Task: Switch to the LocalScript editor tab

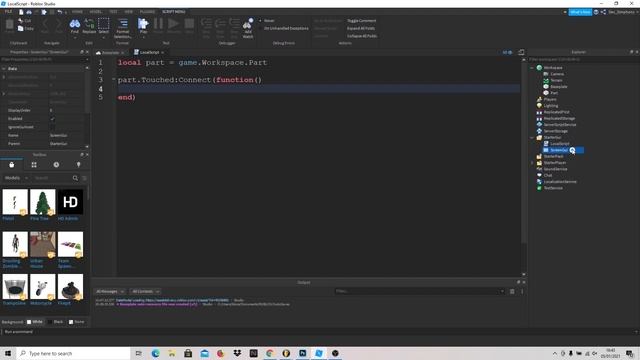Action: pyautogui.click(x=149, y=52)
